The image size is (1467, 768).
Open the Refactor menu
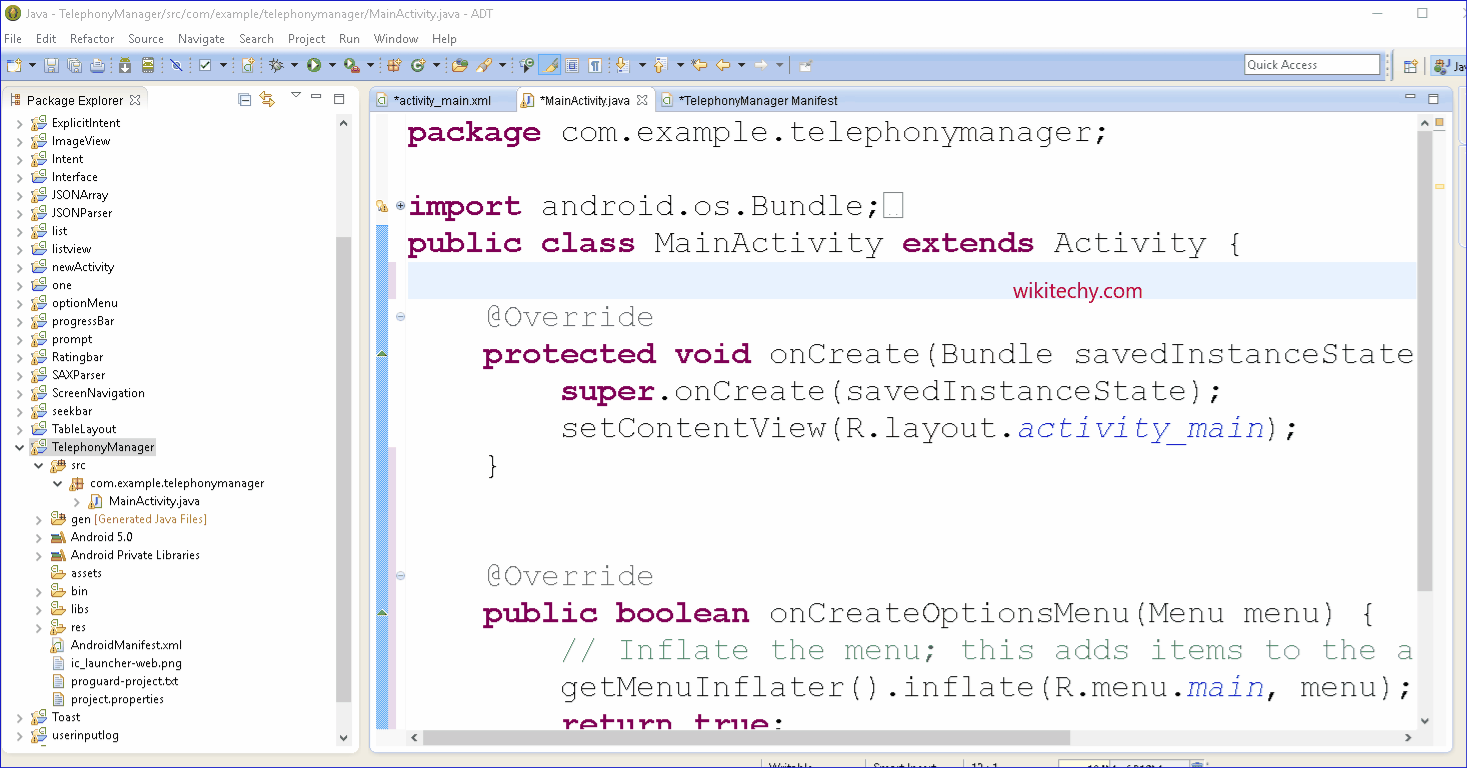tap(92, 39)
